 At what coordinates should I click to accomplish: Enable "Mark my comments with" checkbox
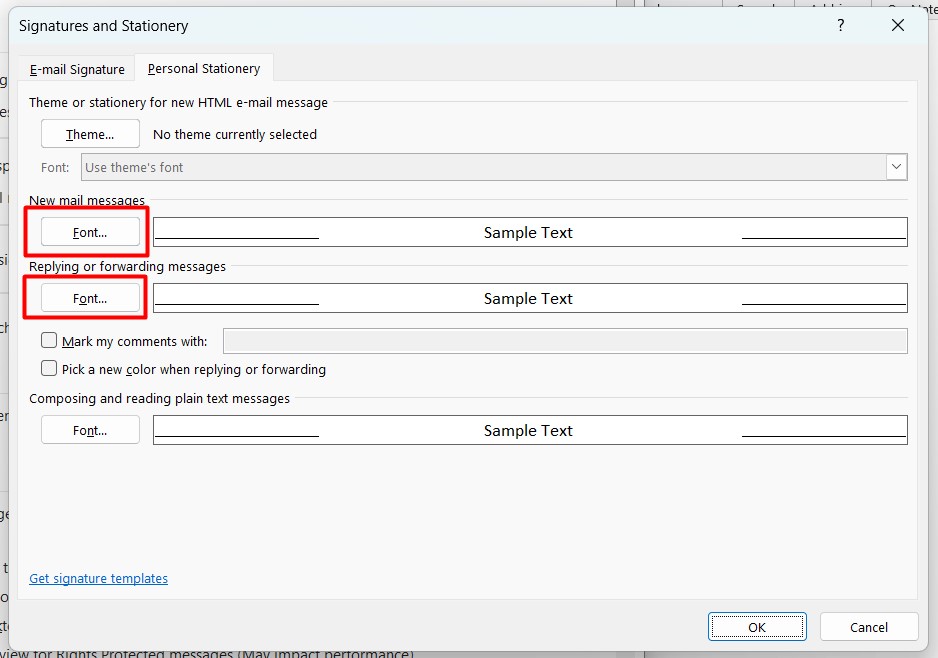49,341
